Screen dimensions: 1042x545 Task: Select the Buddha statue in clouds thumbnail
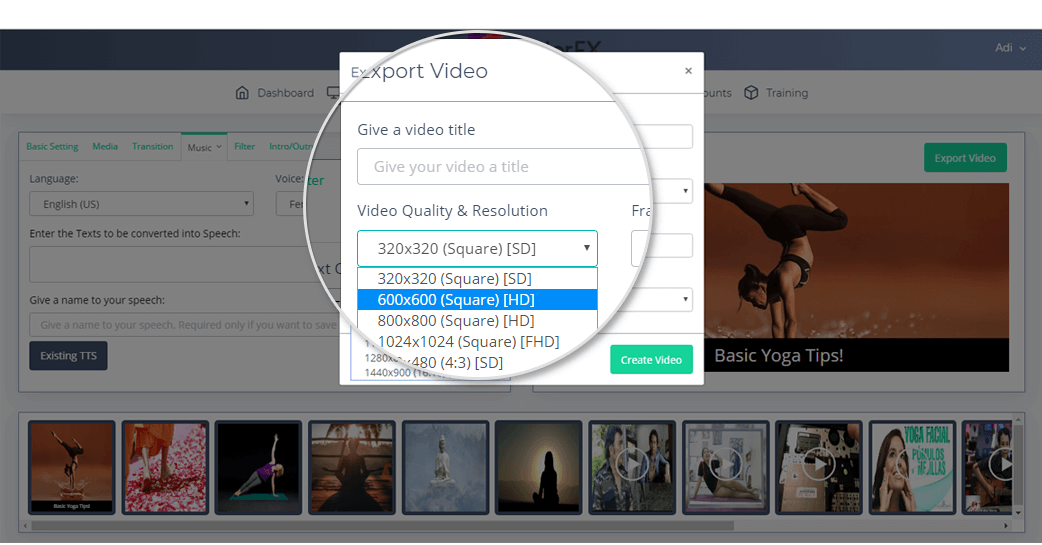(x=445, y=468)
